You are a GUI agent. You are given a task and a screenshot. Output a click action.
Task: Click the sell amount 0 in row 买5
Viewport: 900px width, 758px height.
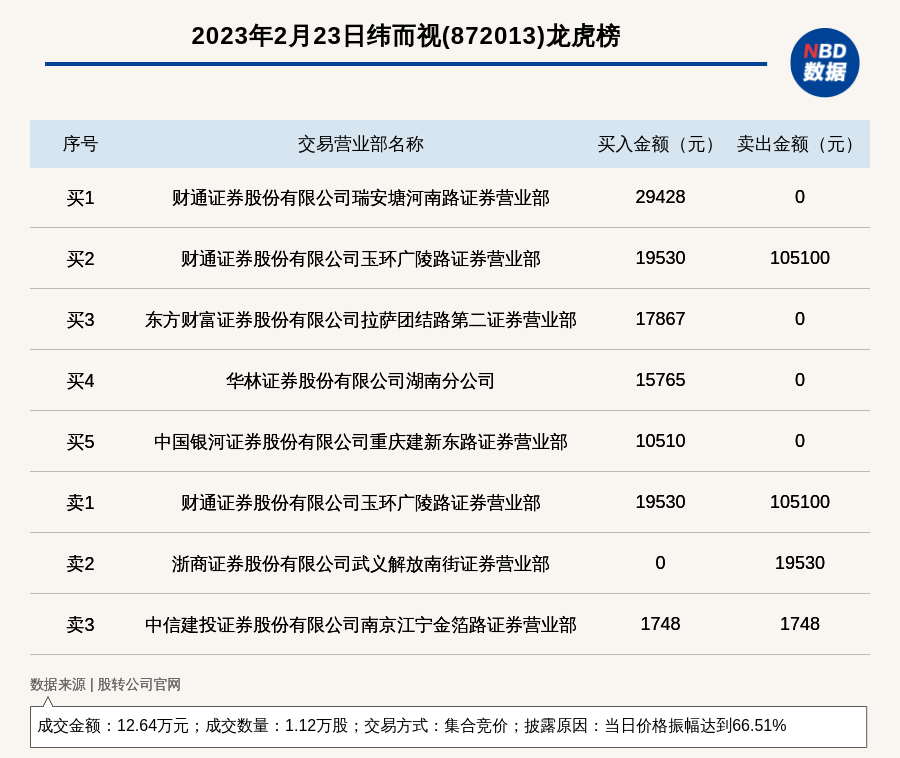click(x=800, y=441)
